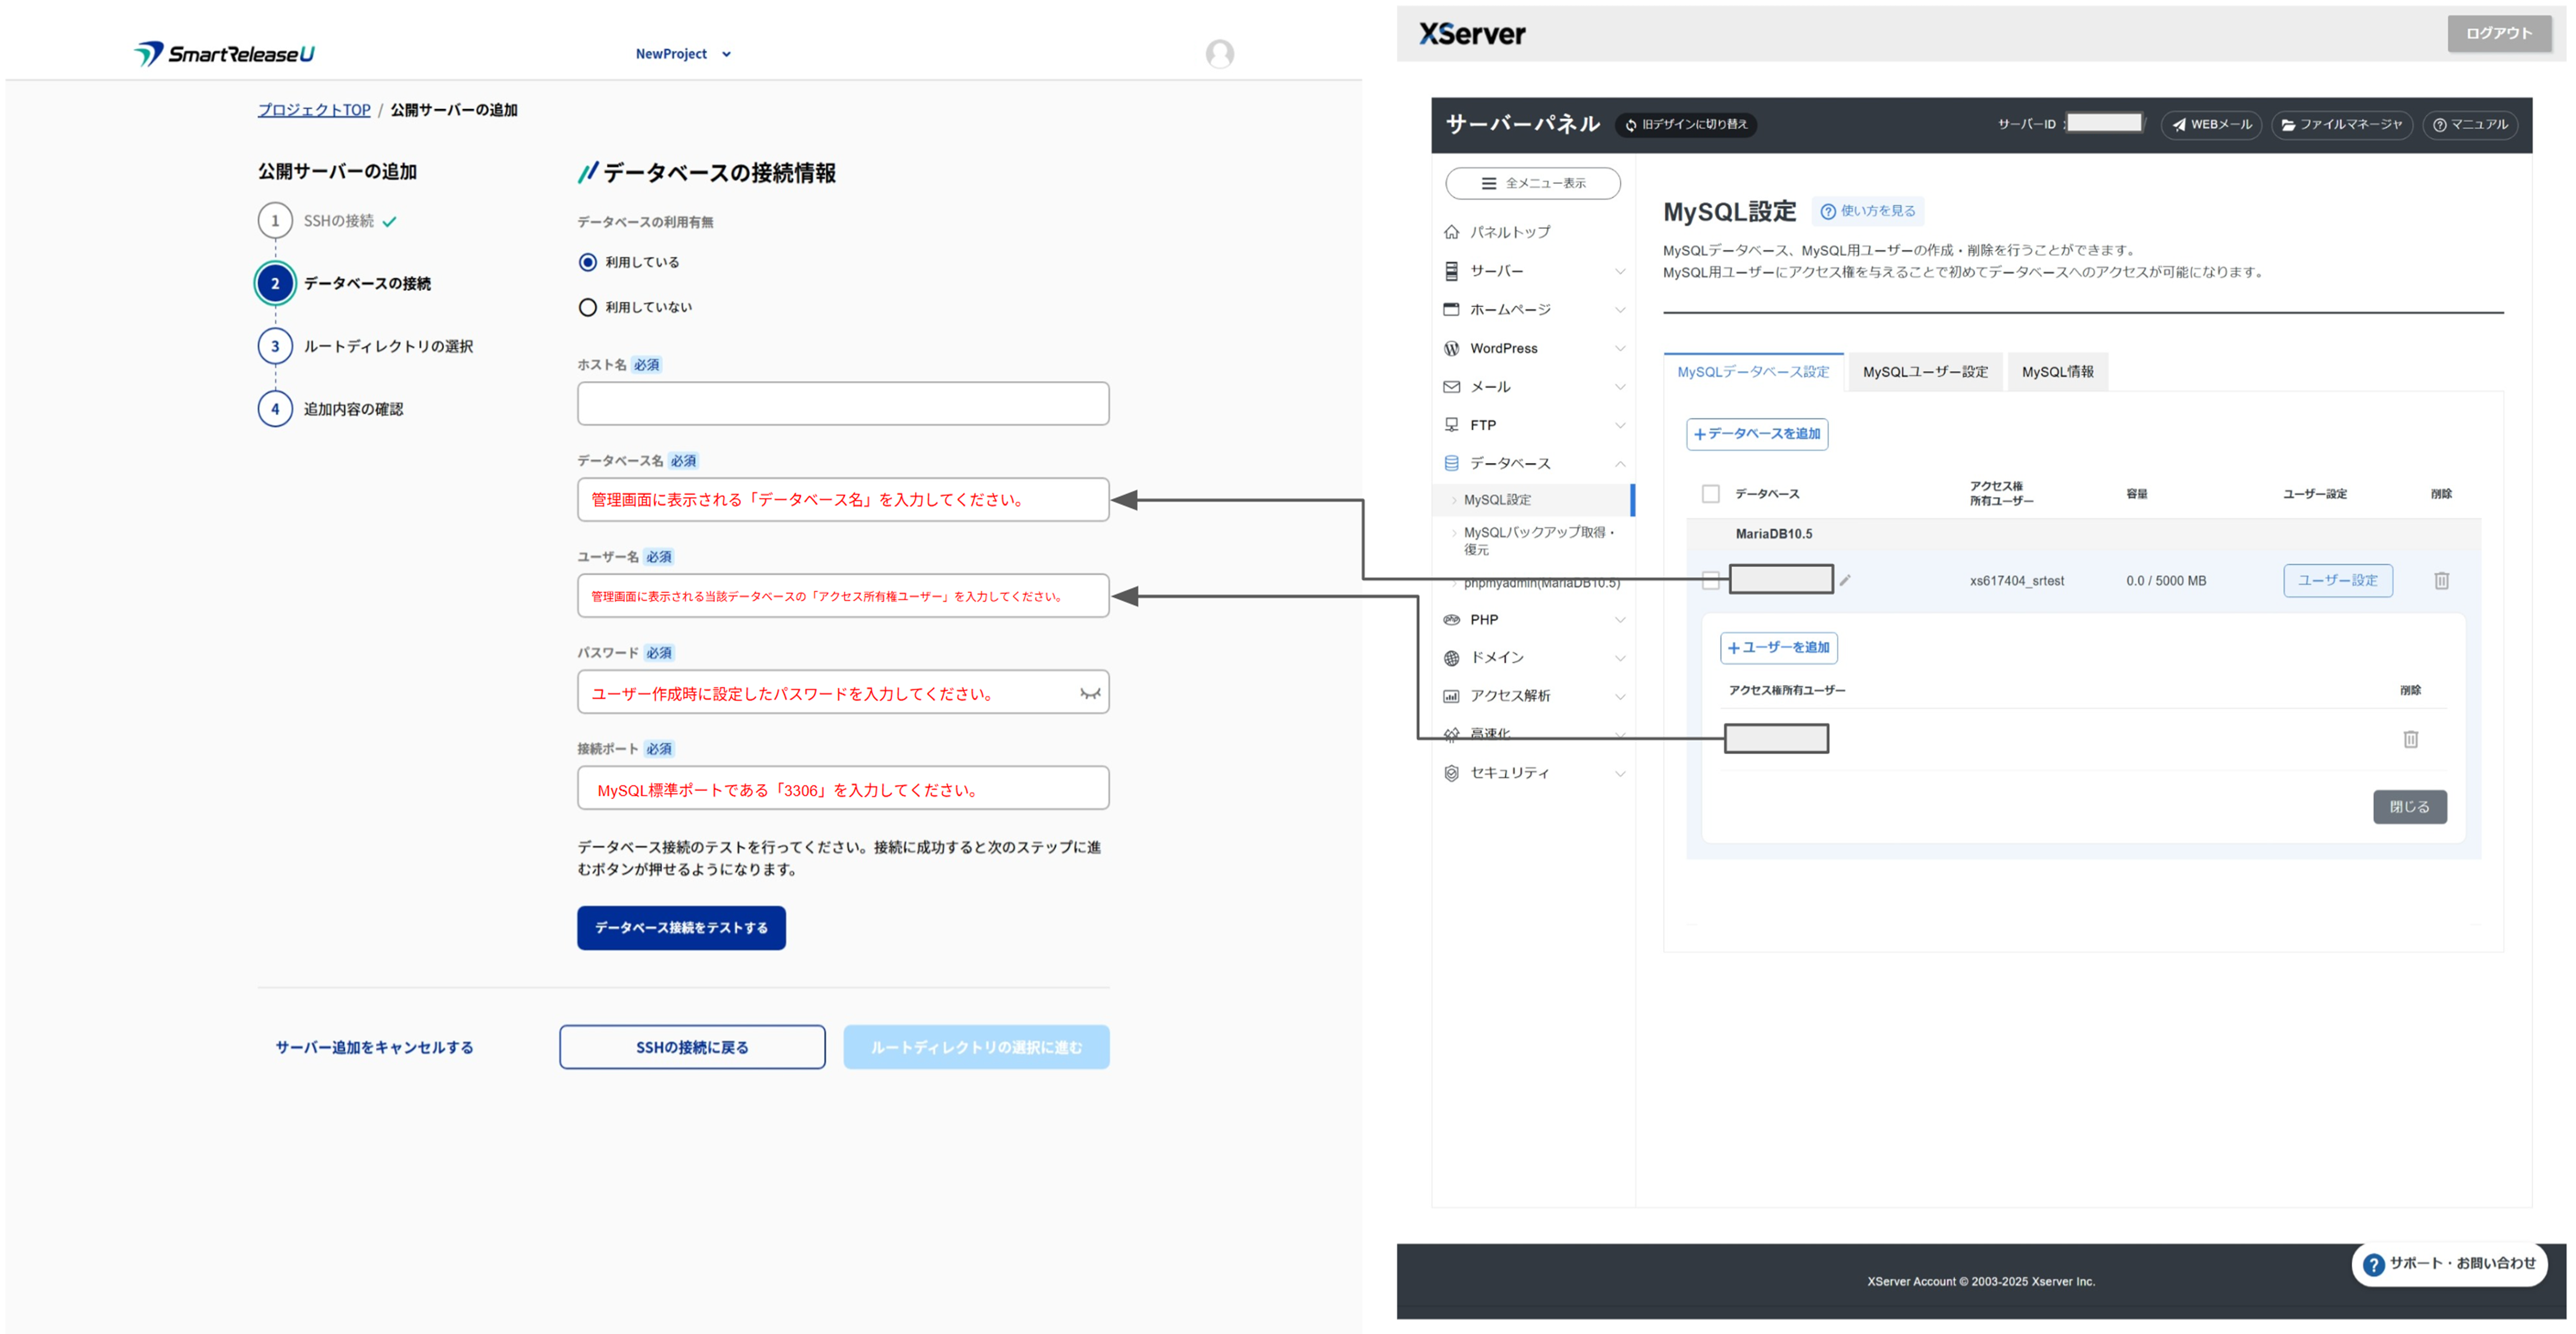Click the pencil edit icon beside database name
Viewport: 2576px width, 1334px height.
point(1845,580)
